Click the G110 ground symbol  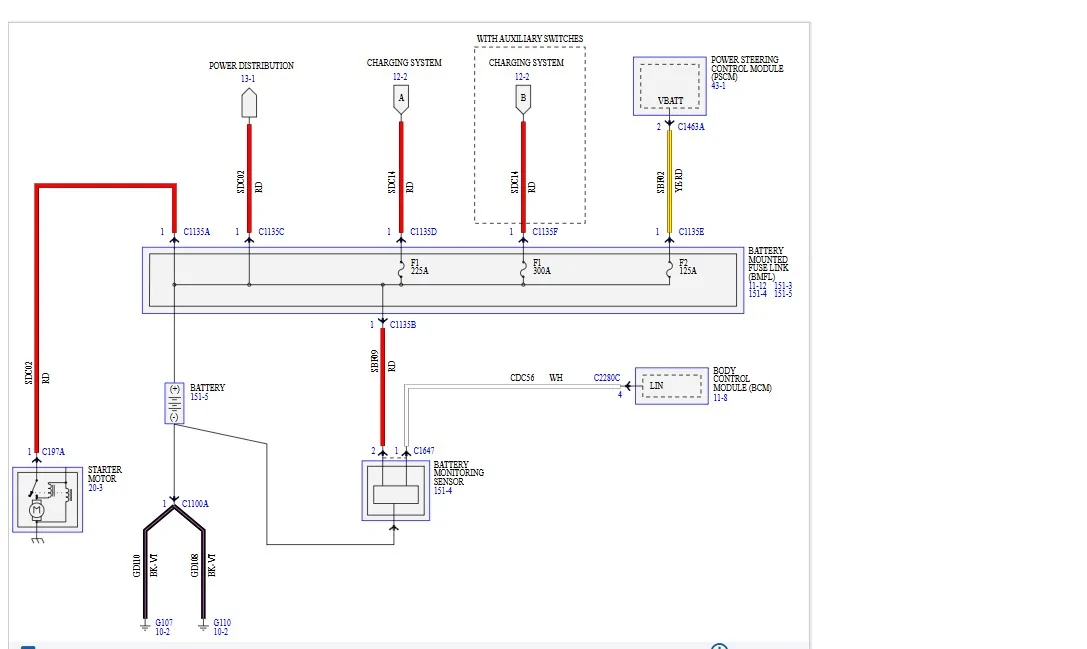203,626
